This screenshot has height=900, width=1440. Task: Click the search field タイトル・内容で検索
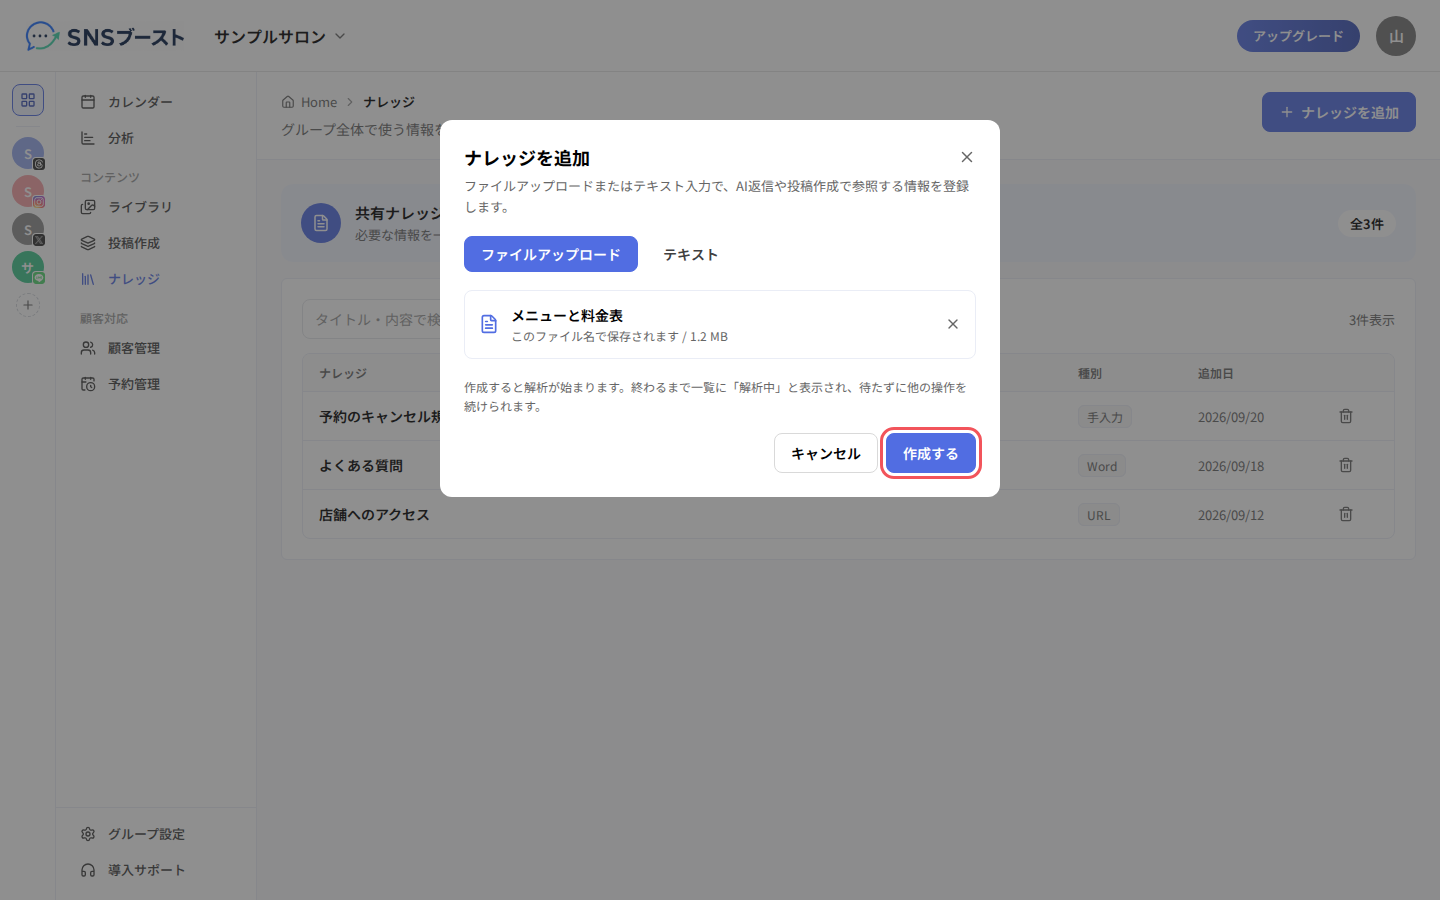click(372, 319)
